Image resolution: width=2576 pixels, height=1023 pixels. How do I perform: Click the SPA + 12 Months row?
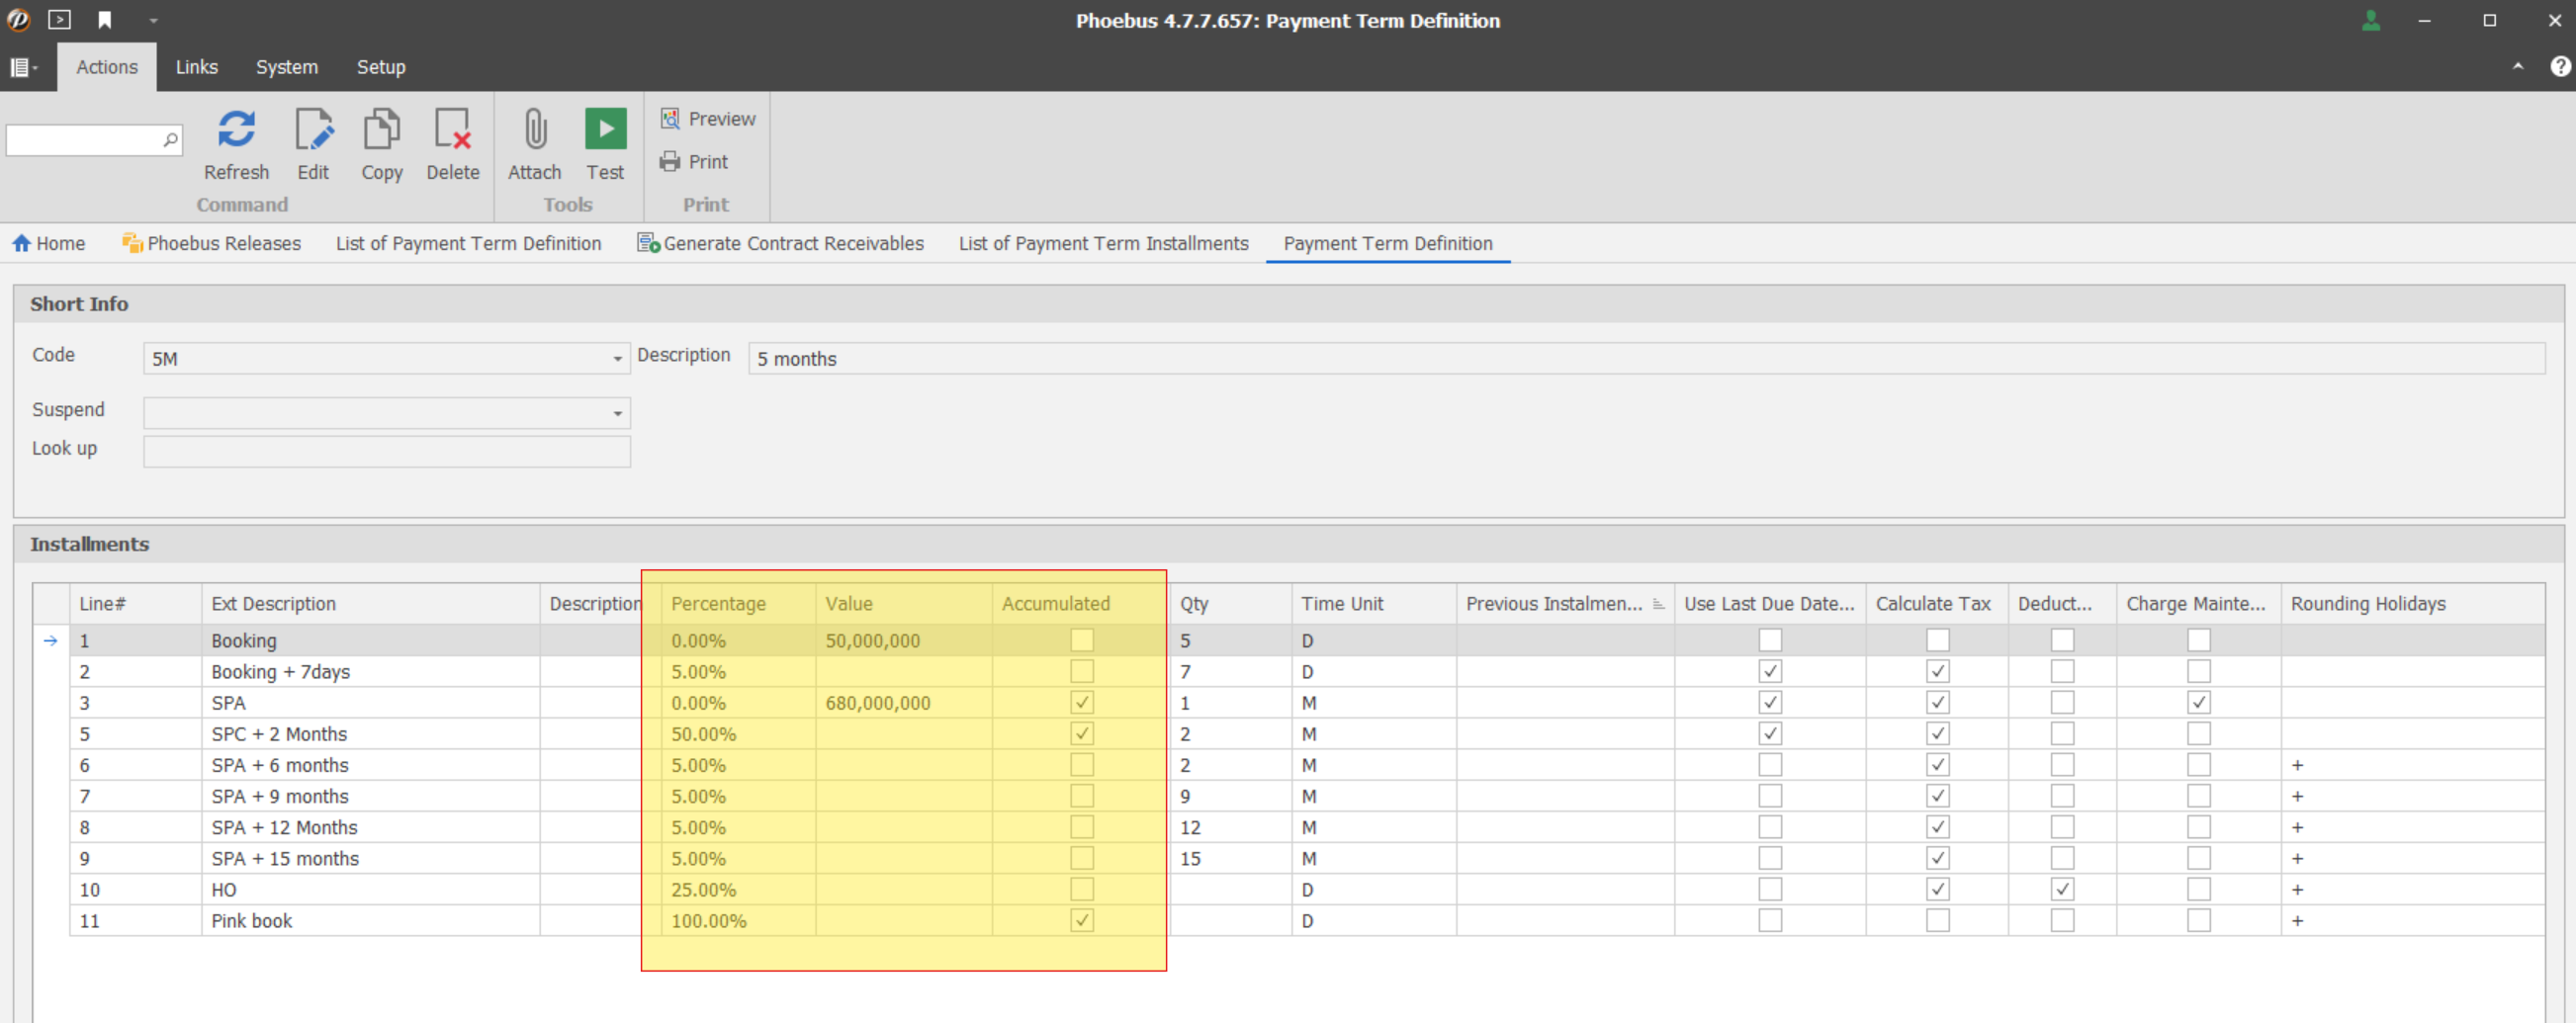click(x=1307, y=827)
